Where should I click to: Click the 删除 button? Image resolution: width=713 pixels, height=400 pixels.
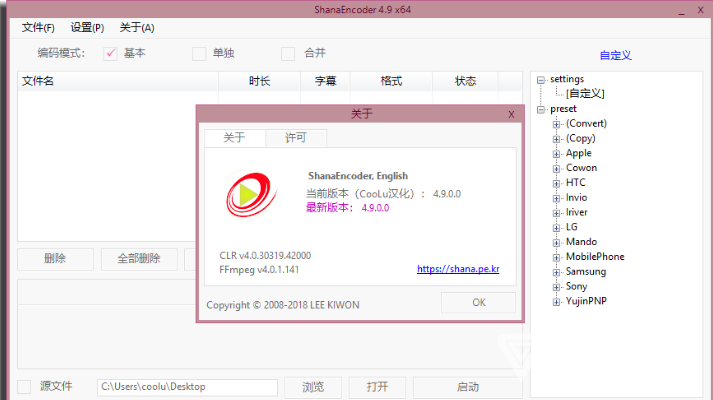[x=55, y=259]
